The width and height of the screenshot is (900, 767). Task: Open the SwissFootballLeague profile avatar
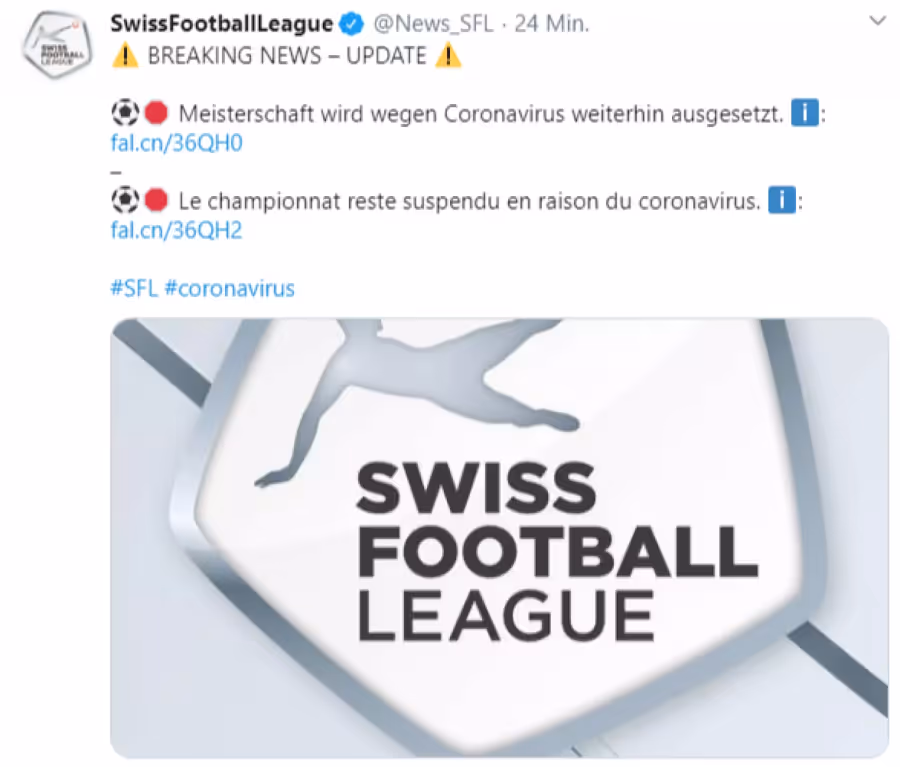coord(56,47)
